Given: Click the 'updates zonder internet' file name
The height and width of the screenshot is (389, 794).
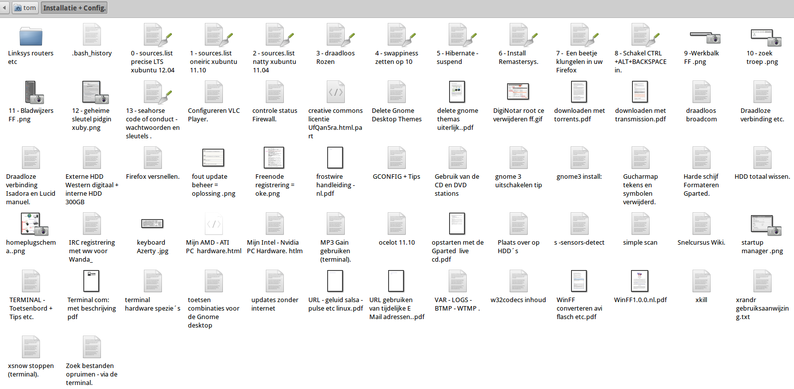Looking at the screenshot, I should coord(274,304).
